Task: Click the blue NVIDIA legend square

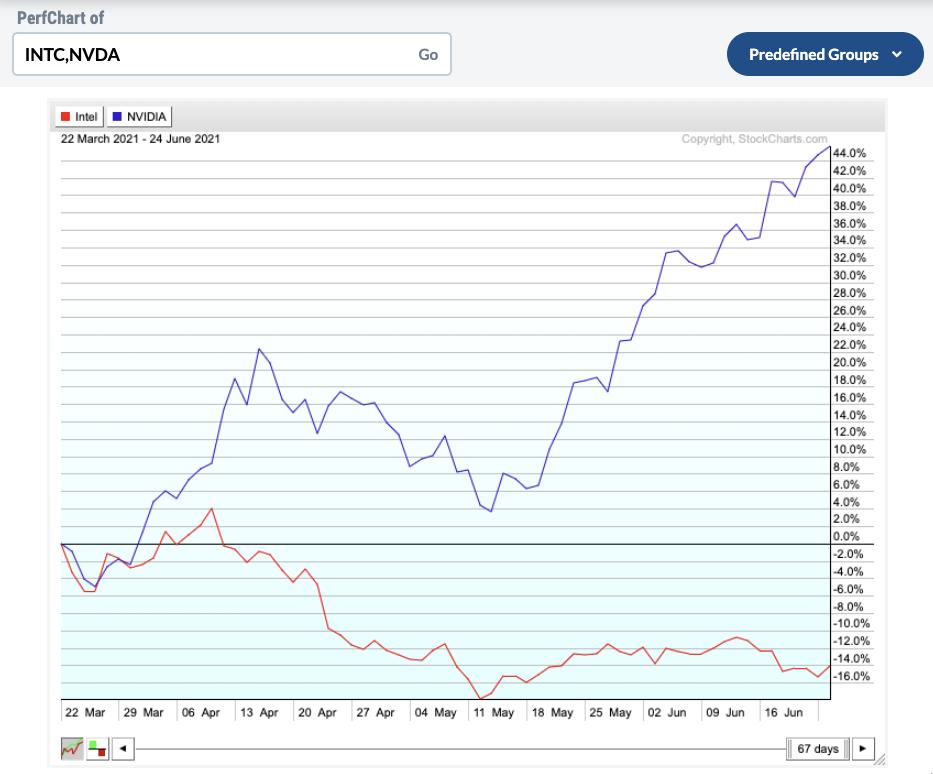Action: coord(117,117)
